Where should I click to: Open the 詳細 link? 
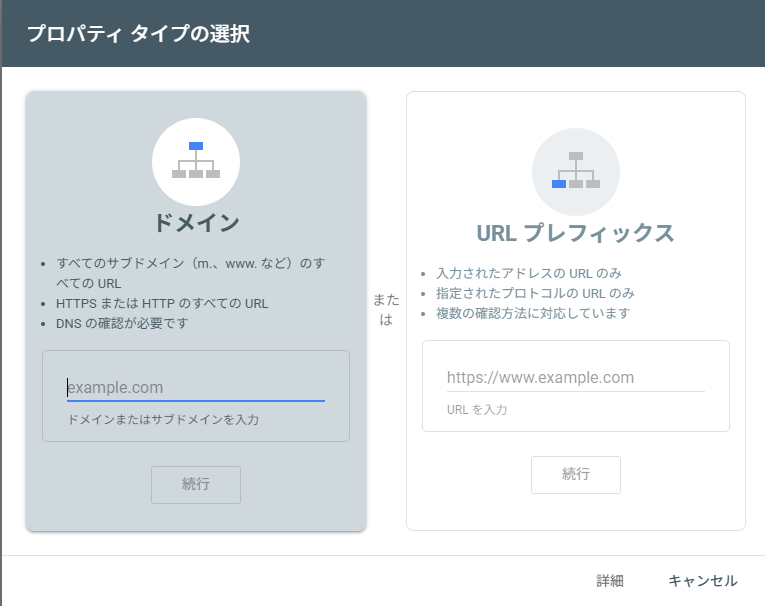[x=610, y=581]
